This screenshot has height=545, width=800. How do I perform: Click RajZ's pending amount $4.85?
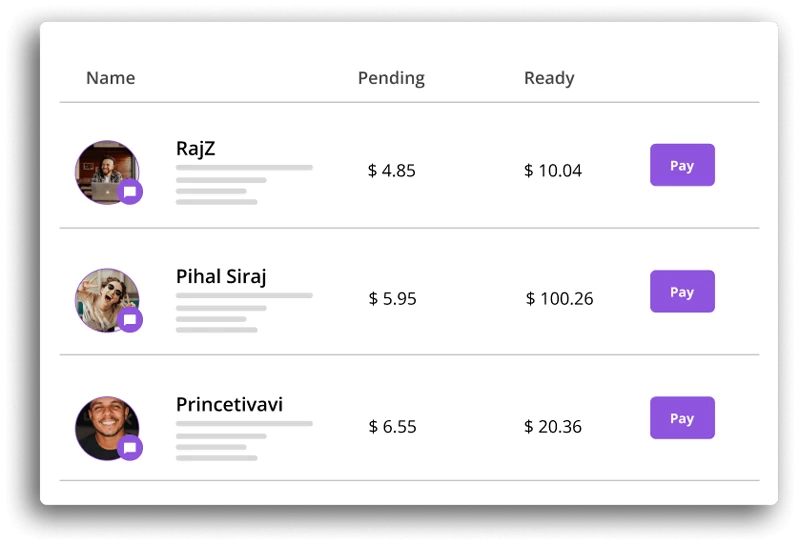[392, 170]
